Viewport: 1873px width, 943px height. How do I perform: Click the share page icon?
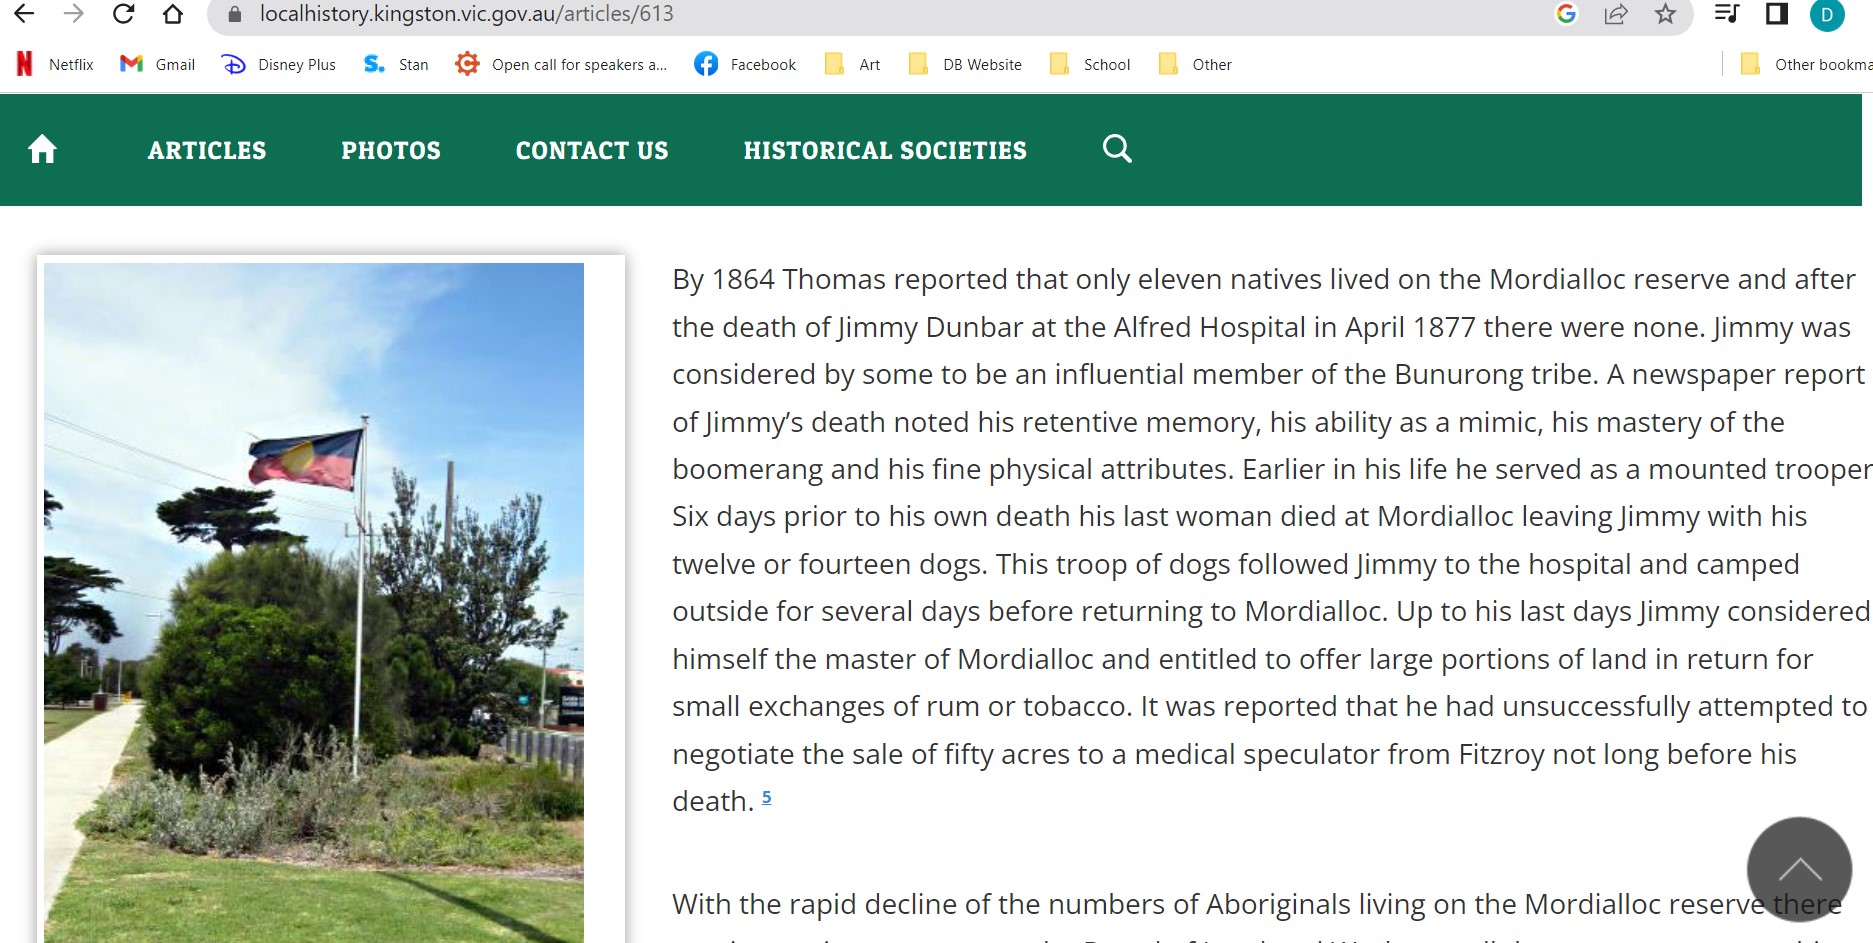click(x=1615, y=14)
